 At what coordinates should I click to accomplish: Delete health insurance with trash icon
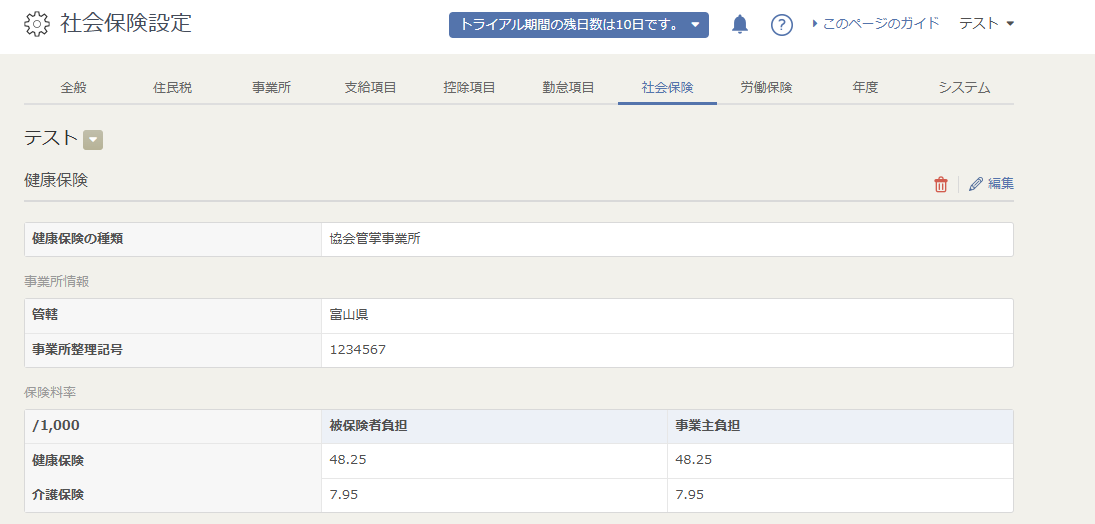pyautogui.click(x=941, y=184)
